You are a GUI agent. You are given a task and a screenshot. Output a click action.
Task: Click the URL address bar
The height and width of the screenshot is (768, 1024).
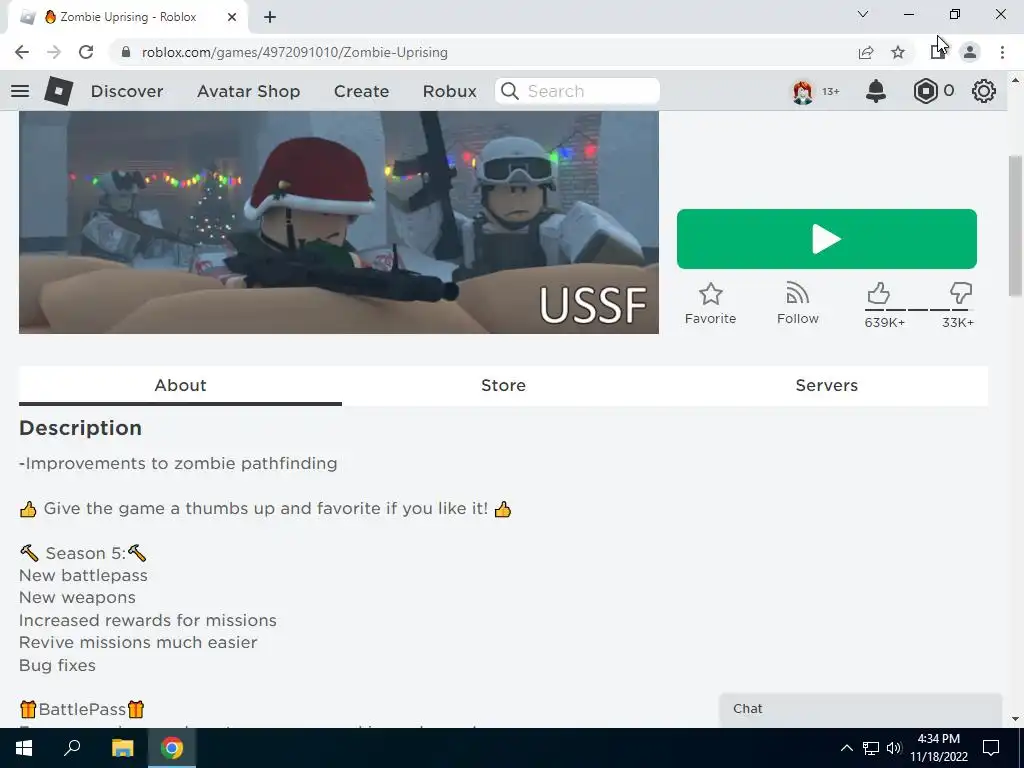coord(483,52)
